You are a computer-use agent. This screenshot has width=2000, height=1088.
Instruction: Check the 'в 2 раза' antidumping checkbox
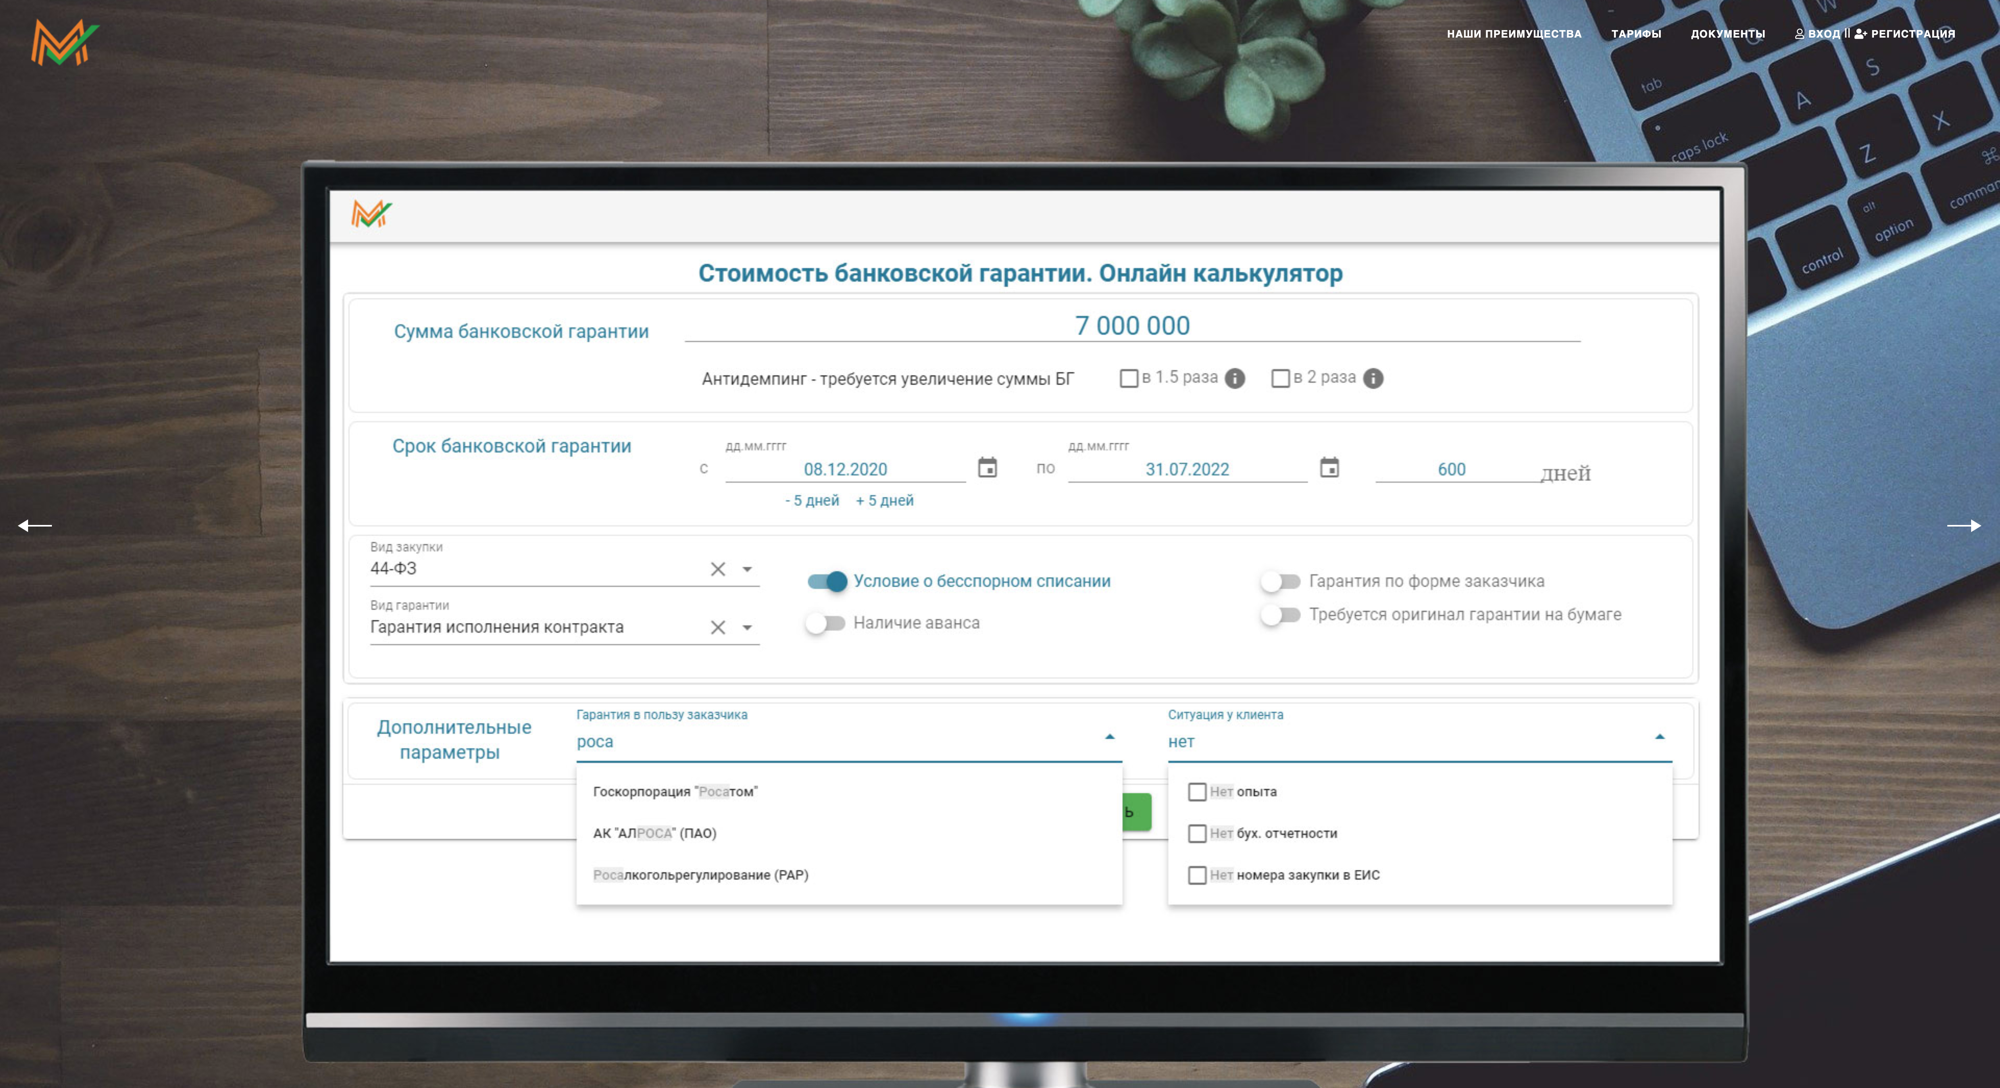pos(1280,378)
